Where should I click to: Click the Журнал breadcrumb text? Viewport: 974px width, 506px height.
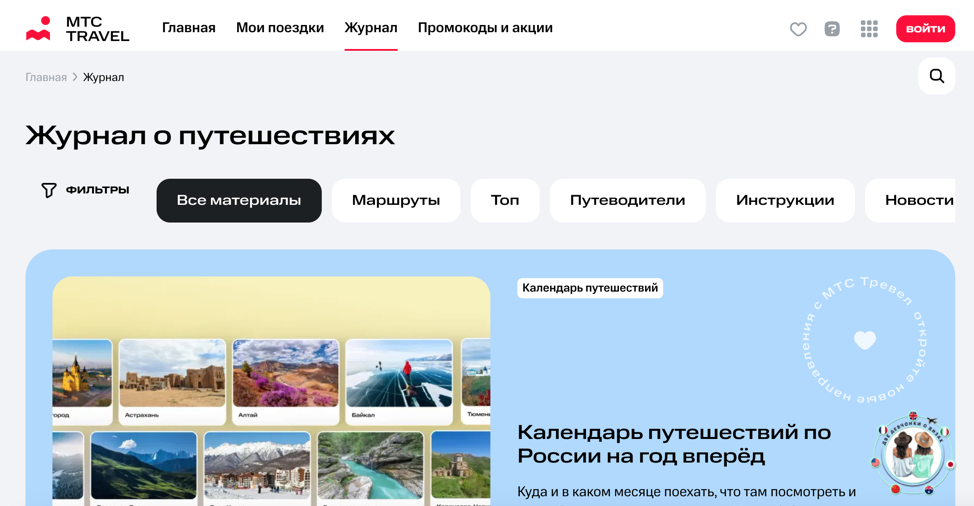click(x=104, y=78)
